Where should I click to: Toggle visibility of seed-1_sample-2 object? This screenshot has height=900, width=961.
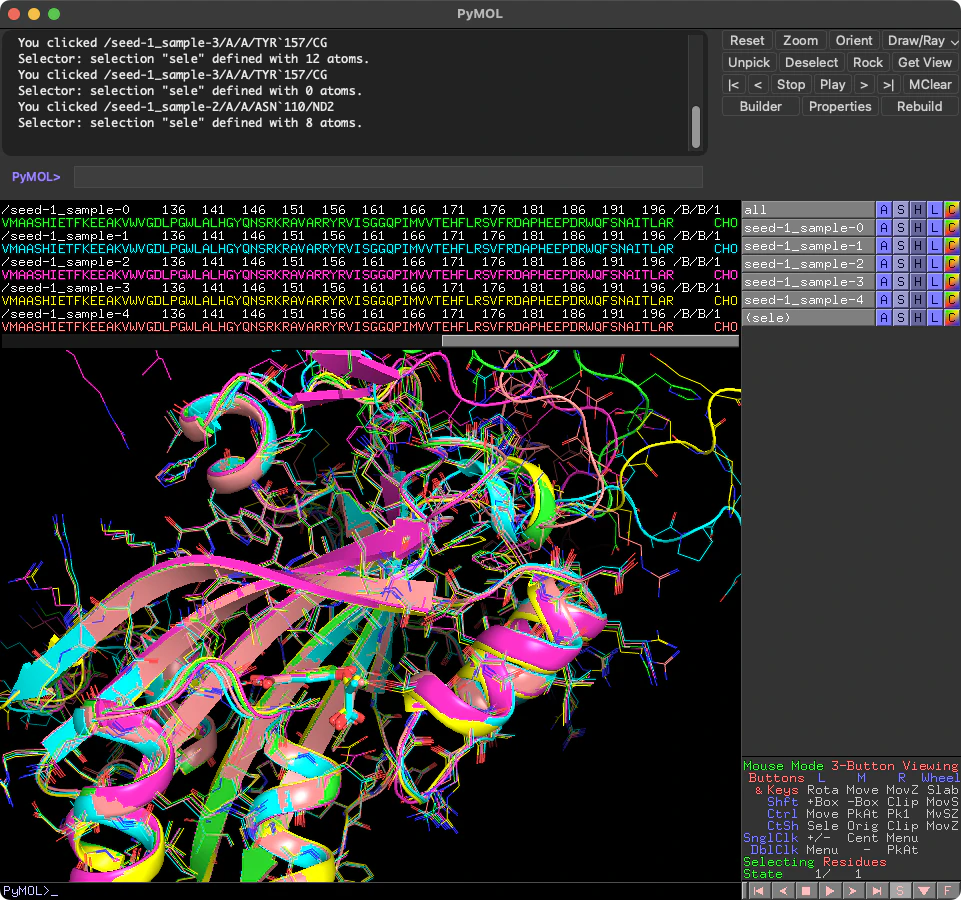click(x=808, y=264)
